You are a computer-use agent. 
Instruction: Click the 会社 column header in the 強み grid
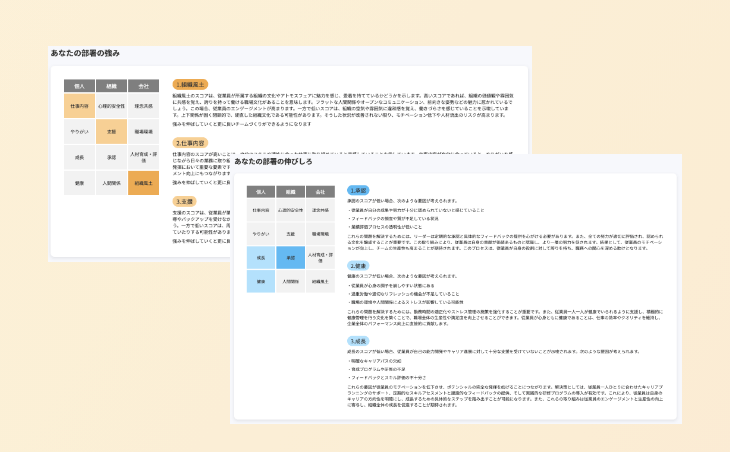pos(143,86)
